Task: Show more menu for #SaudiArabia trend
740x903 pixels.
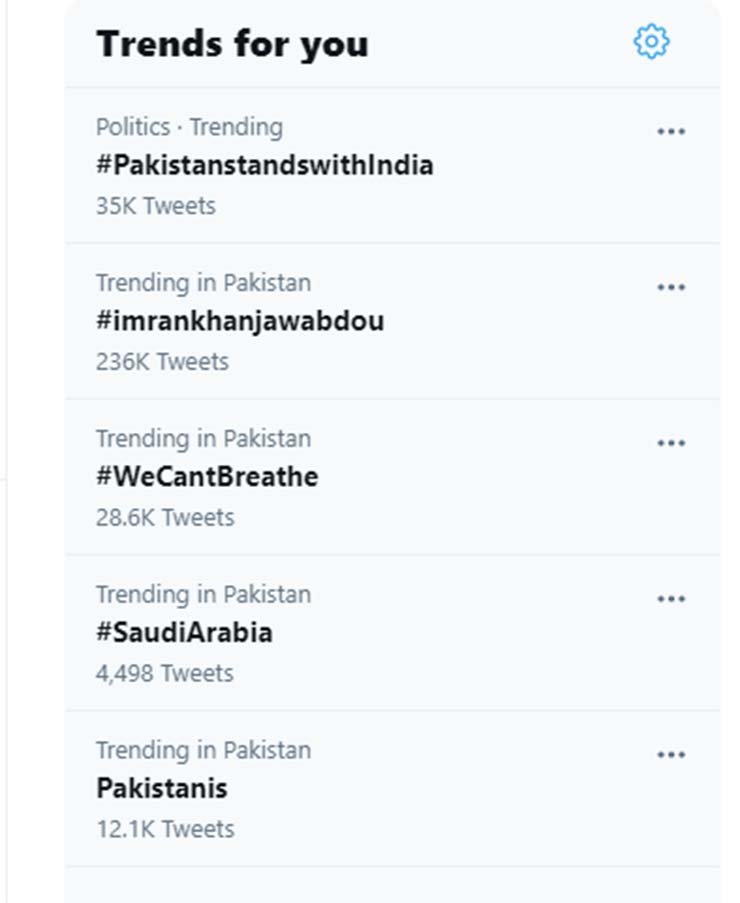Action: pyautogui.click(x=671, y=599)
